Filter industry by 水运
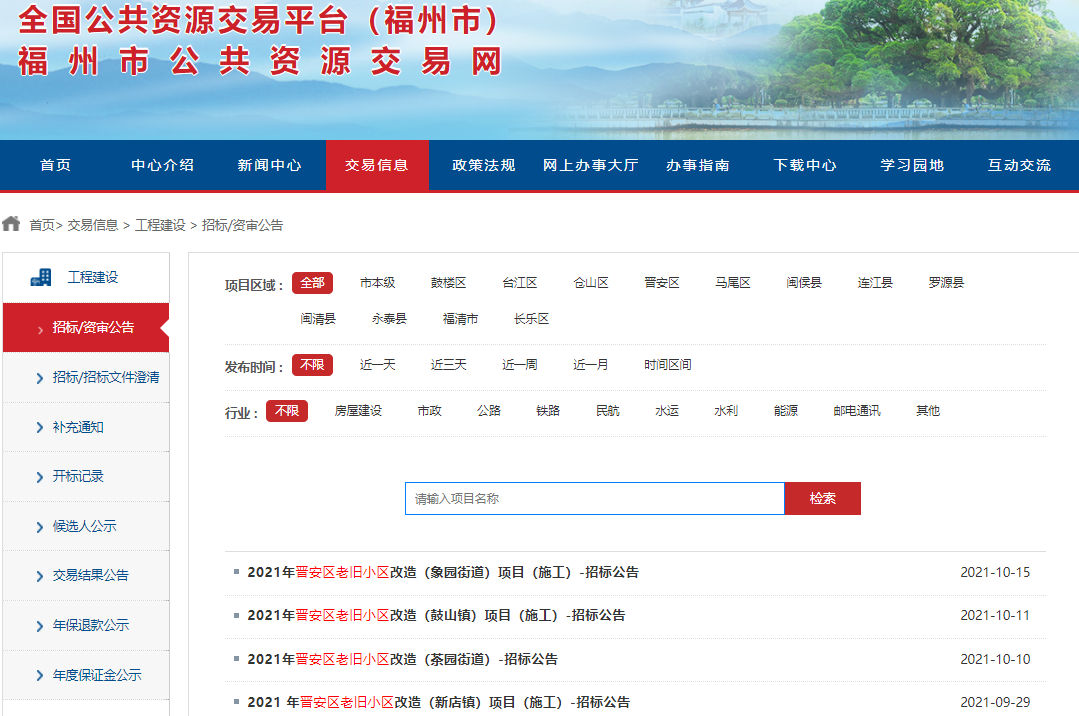Screen dimensions: 1079x716 coord(667,411)
